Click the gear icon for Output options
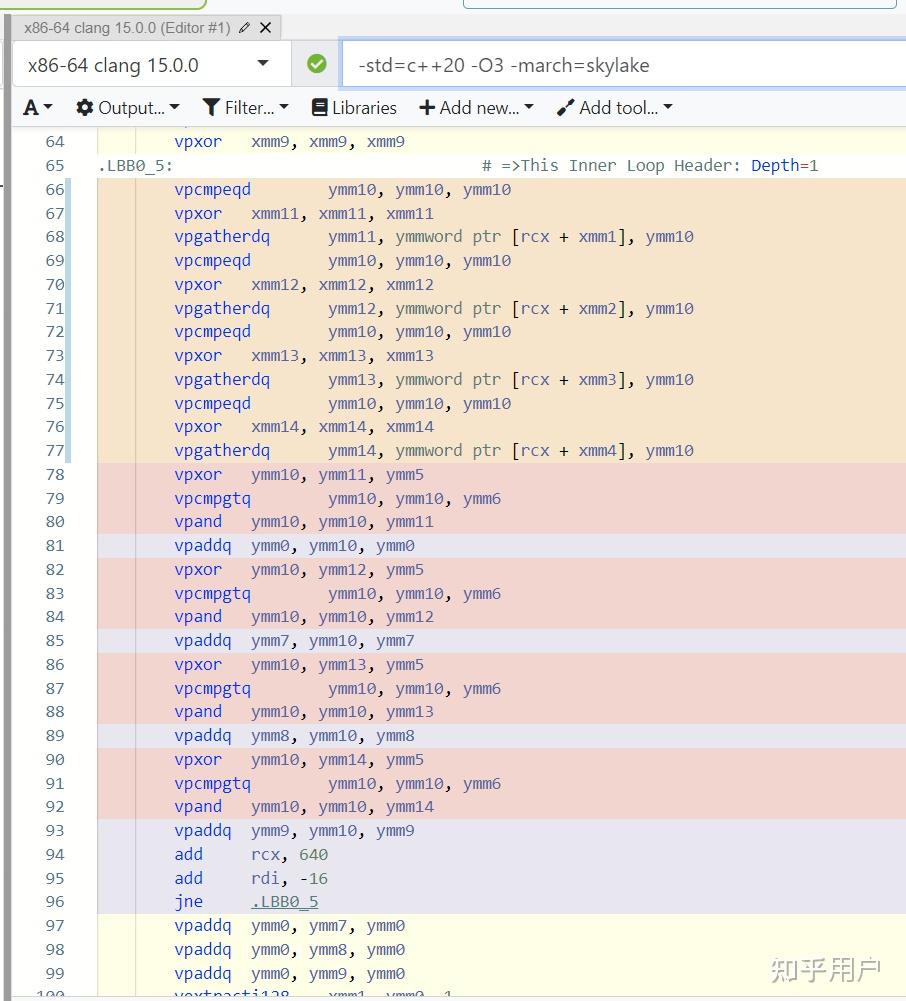 (84, 107)
